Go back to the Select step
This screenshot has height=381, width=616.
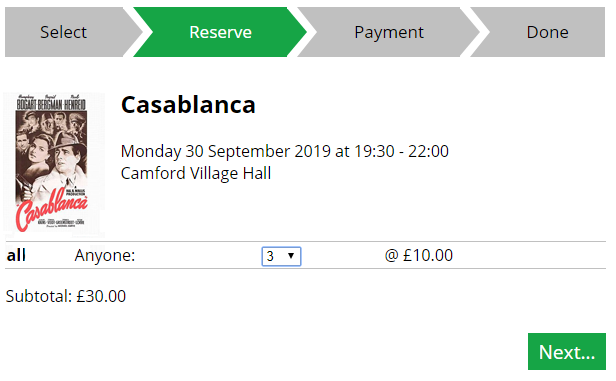[69, 32]
